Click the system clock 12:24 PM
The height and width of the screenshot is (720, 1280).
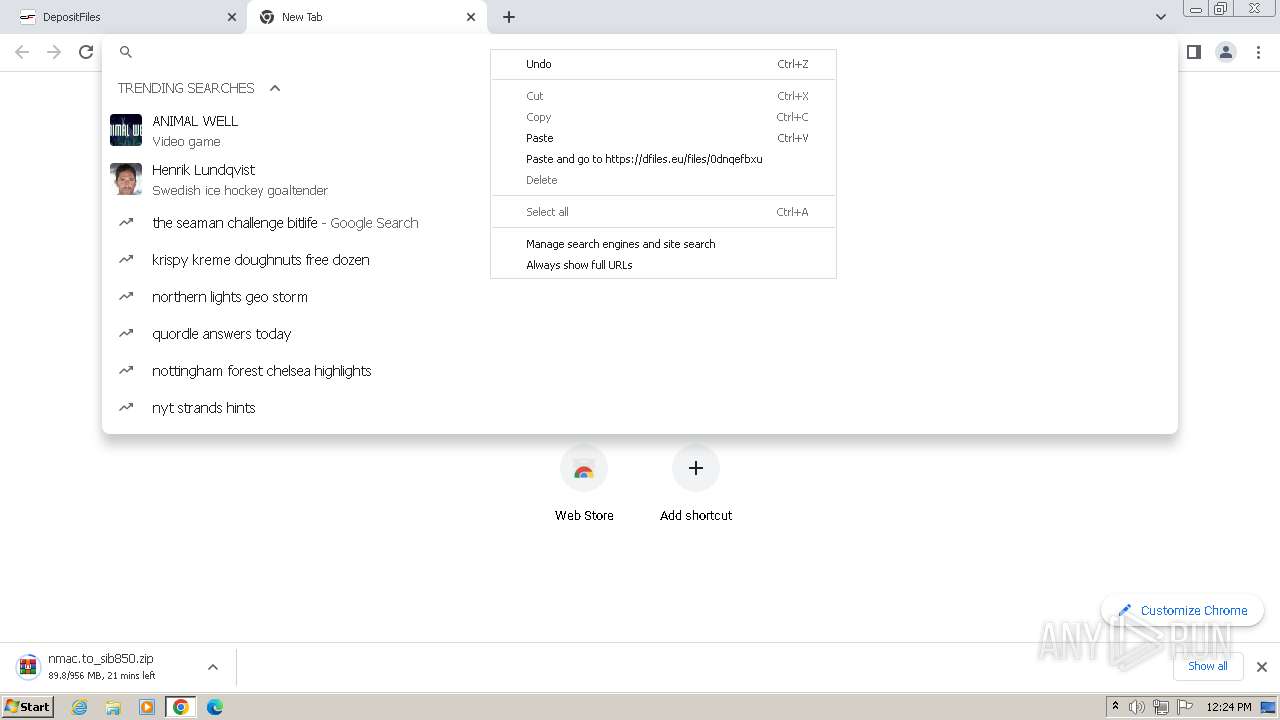click(x=1229, y=707)
